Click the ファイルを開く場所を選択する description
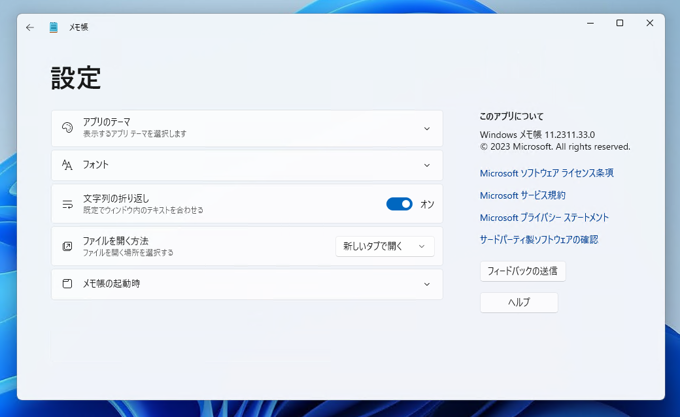Viewport: 680px width, 417px height. click(128, 253)
